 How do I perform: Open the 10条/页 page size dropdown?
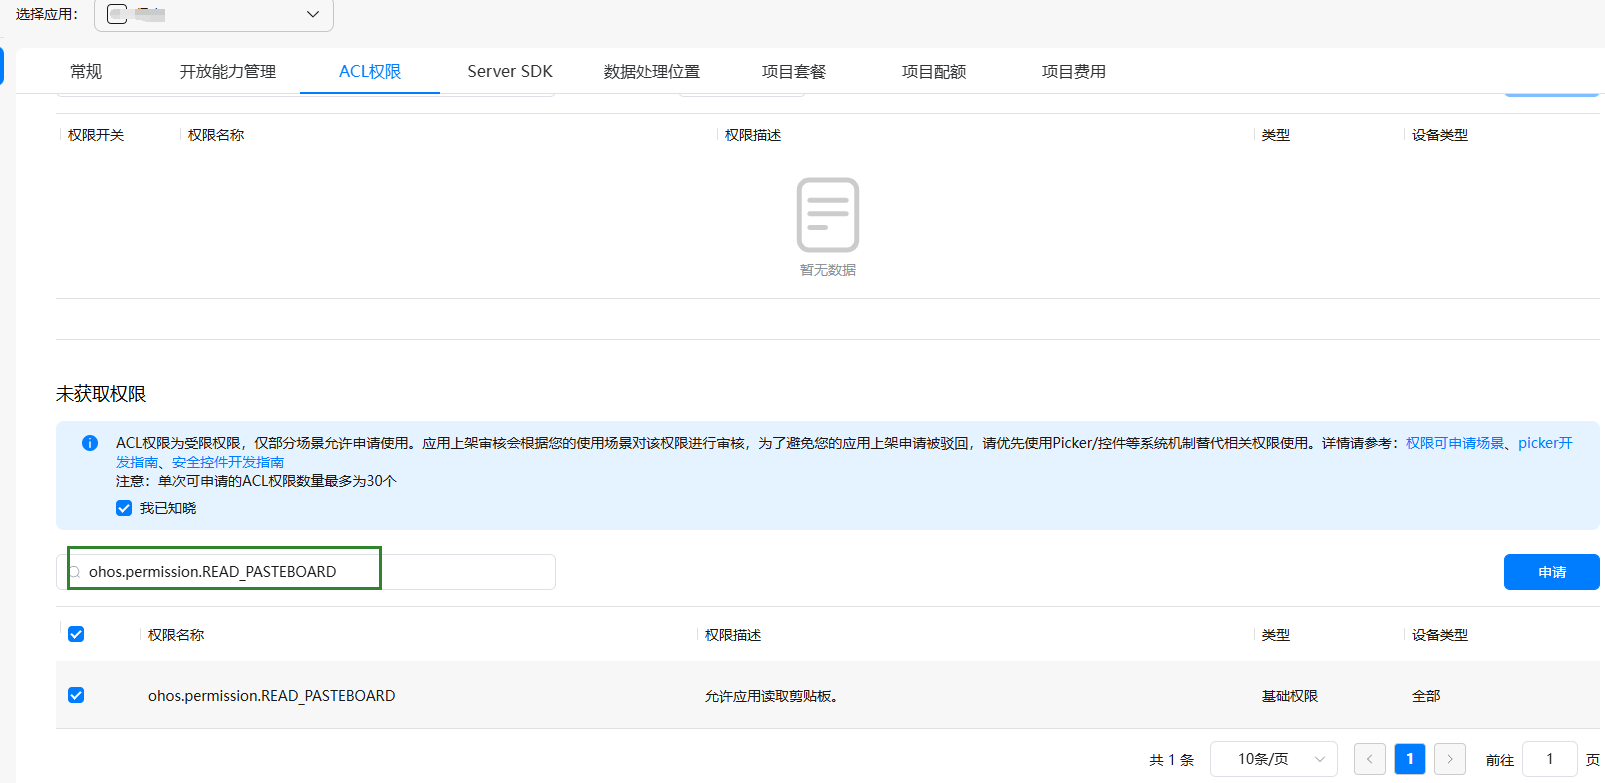pos(1274,759)
